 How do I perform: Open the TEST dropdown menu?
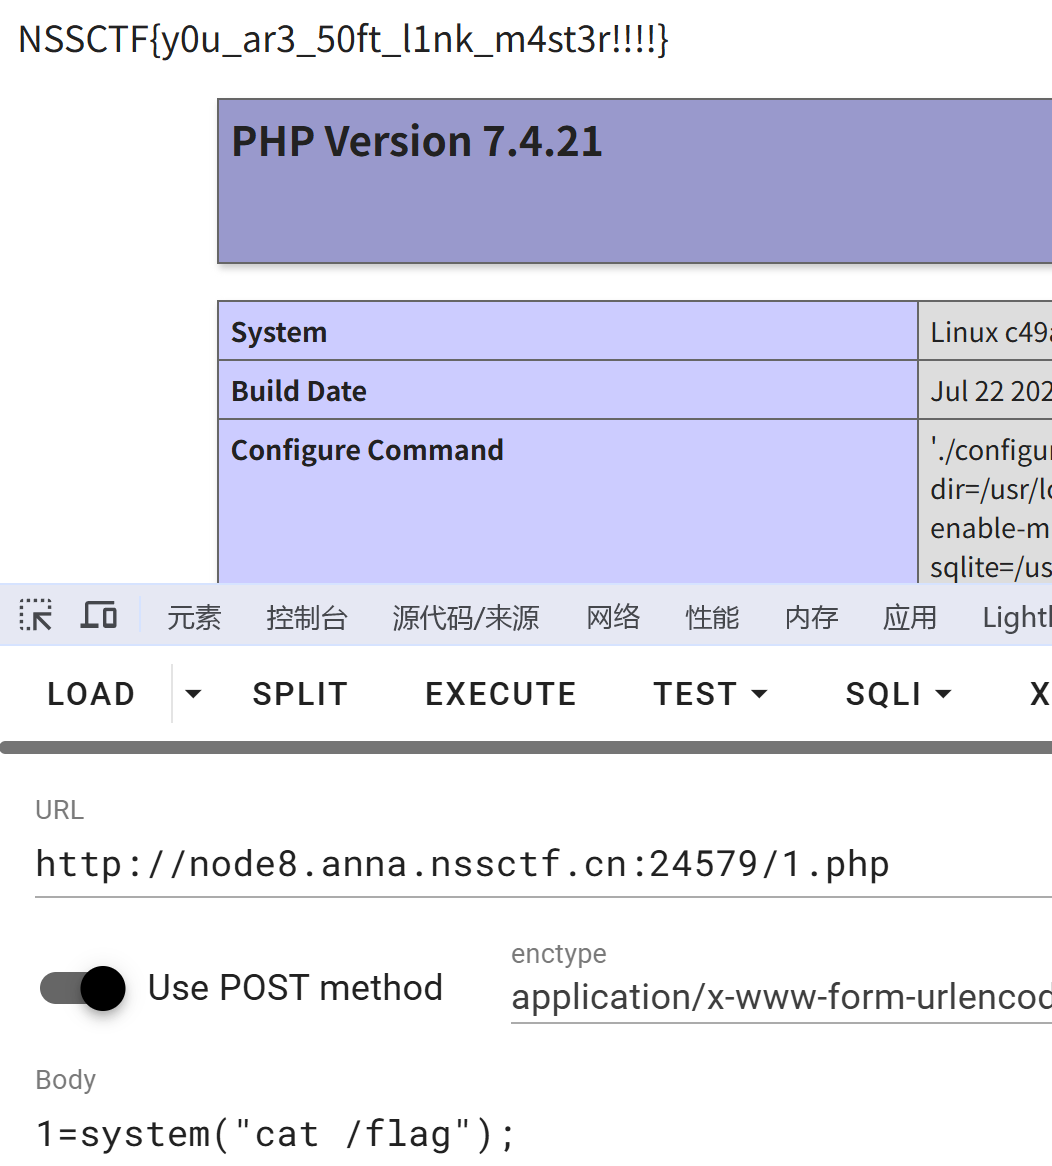[x=710, y=694]
